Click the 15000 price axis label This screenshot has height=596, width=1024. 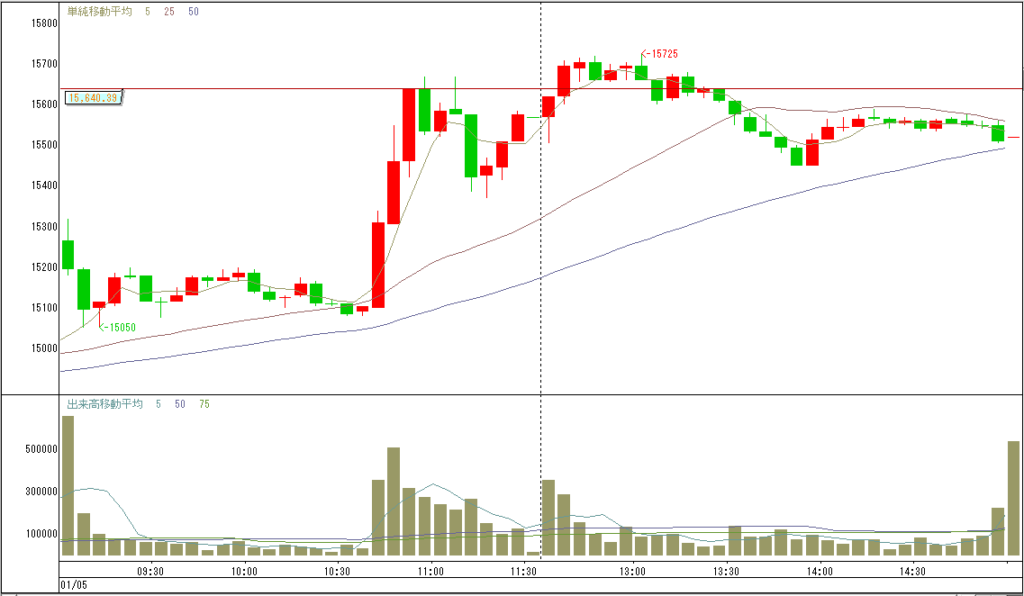tap(44, 348)
